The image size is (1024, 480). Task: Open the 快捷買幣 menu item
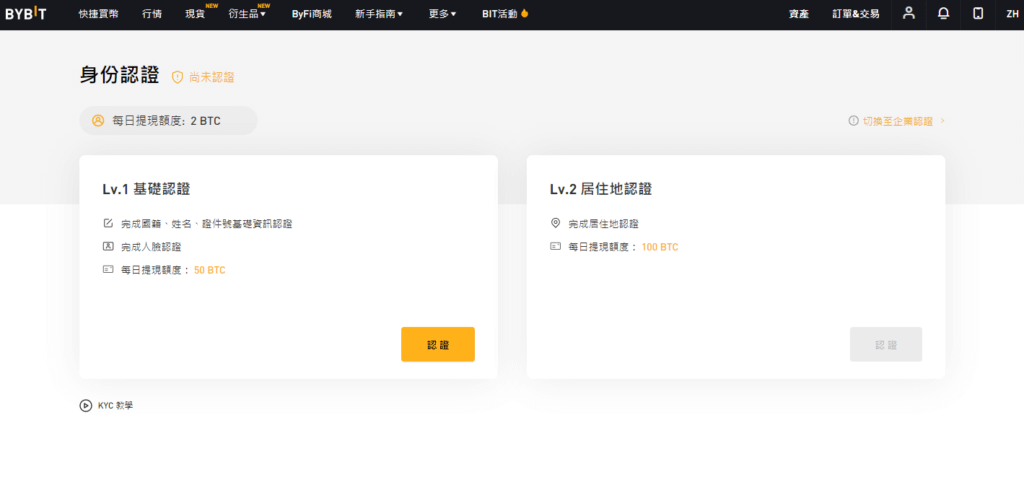[99, 14]
